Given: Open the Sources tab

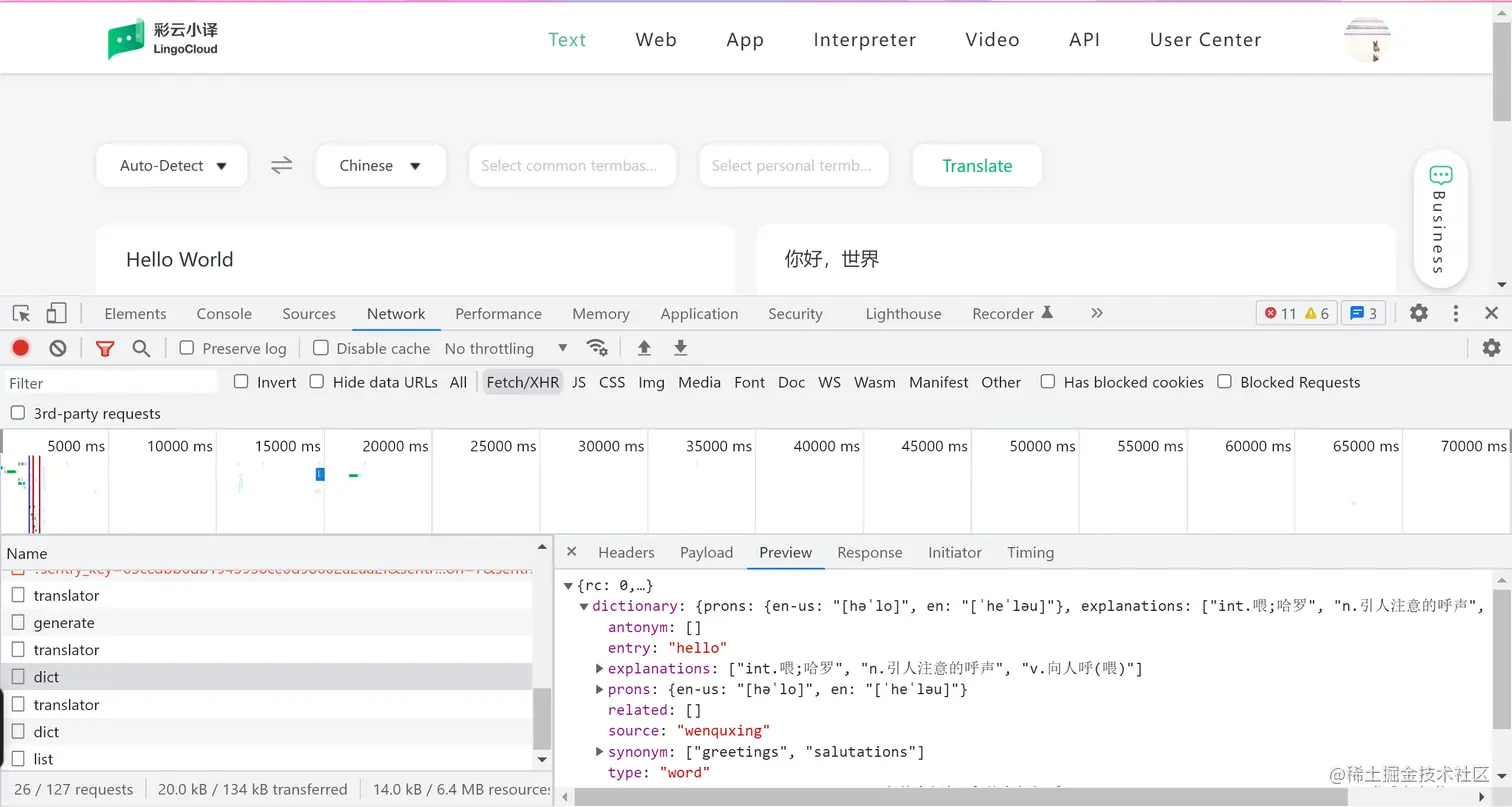Looking at the screenshot, I should (309, 313).
